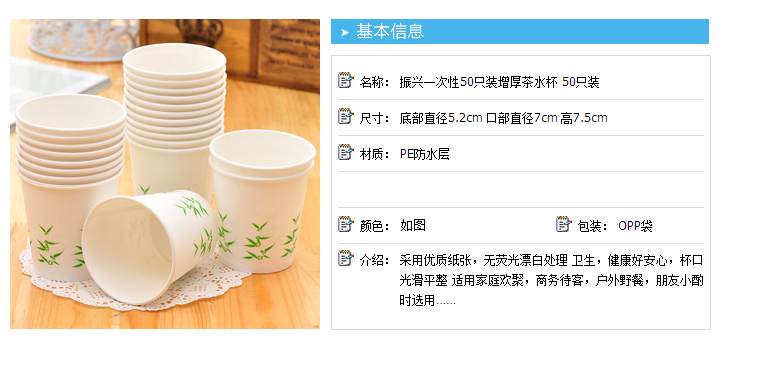Screen dimensions: 763x372
Task: Click the description text starting 采用优质纸张
Action: (551, 280)
